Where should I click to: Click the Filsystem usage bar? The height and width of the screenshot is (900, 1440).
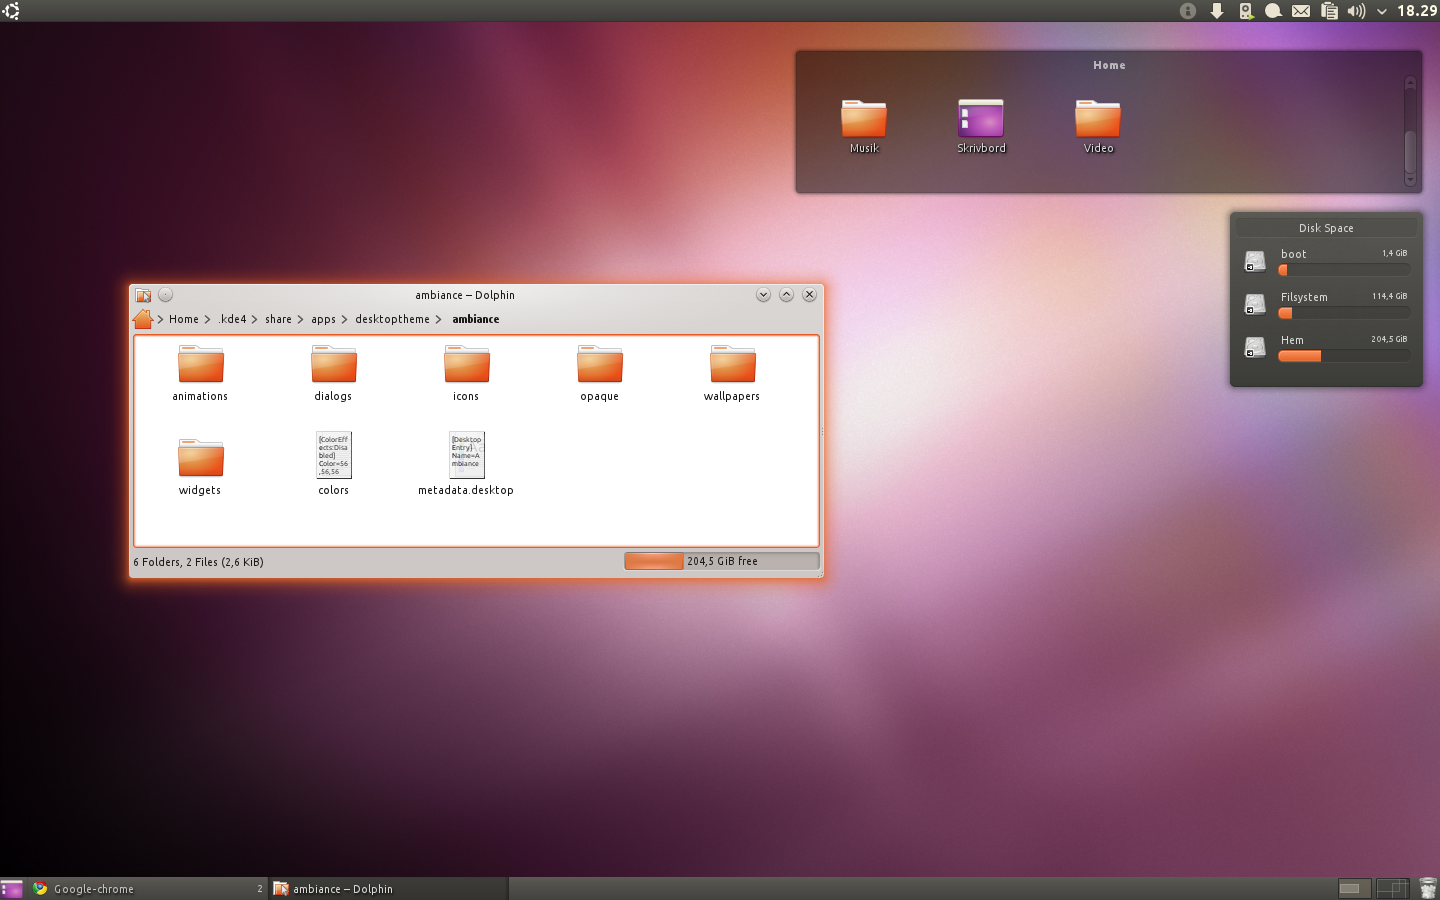(1344, 313)
